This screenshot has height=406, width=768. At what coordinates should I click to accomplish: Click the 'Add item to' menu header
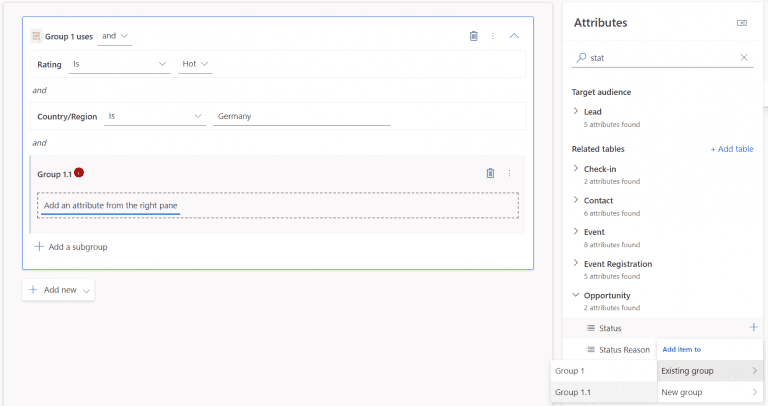(681, 349)
